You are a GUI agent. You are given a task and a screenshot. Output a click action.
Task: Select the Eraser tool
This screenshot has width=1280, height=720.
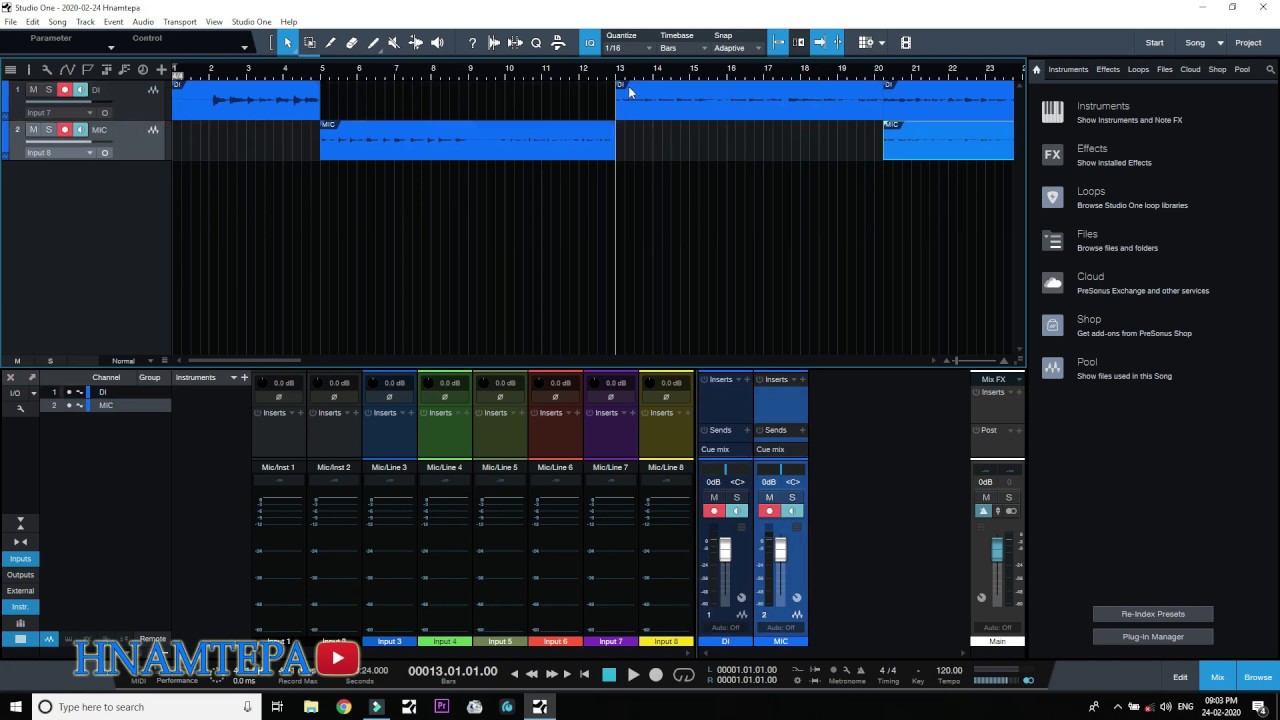[x=352, y=43]
